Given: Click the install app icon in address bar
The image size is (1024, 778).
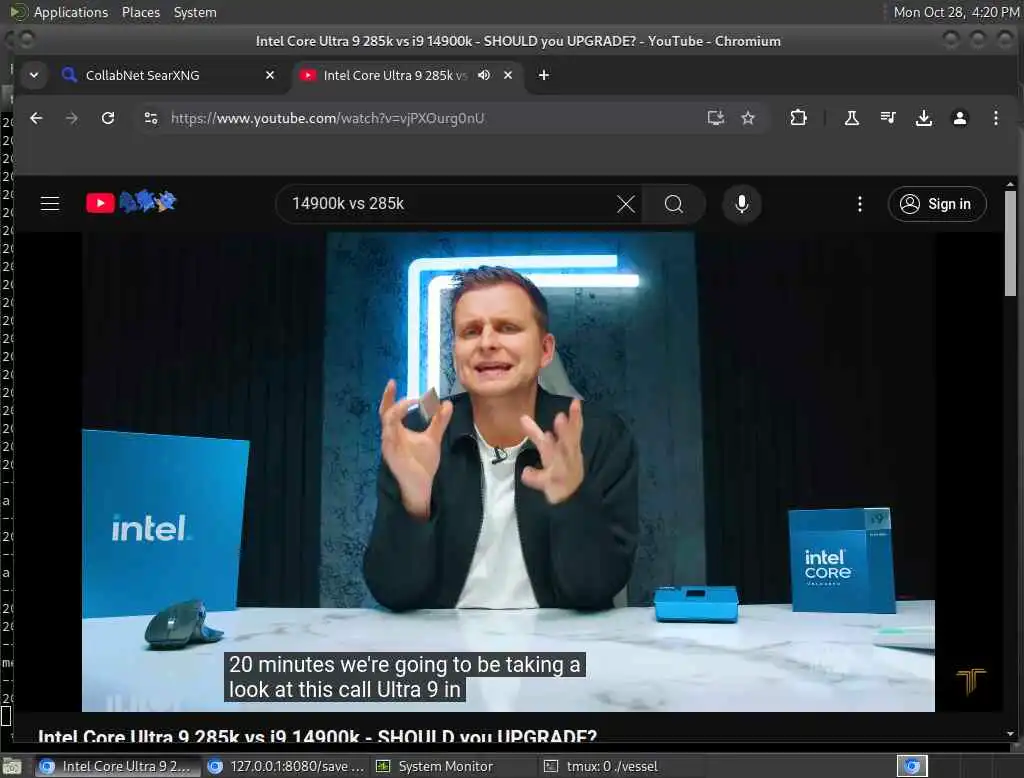Looking at the screenshot, I should click(x=716, y=118).
